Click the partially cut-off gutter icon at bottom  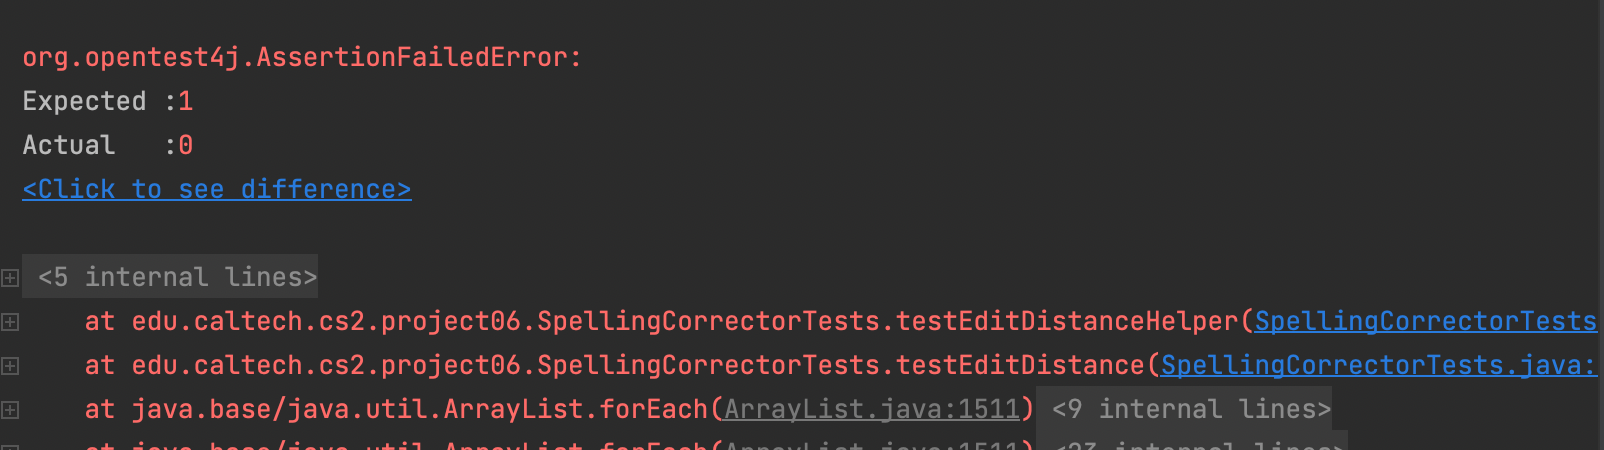[x=10, y=446]
